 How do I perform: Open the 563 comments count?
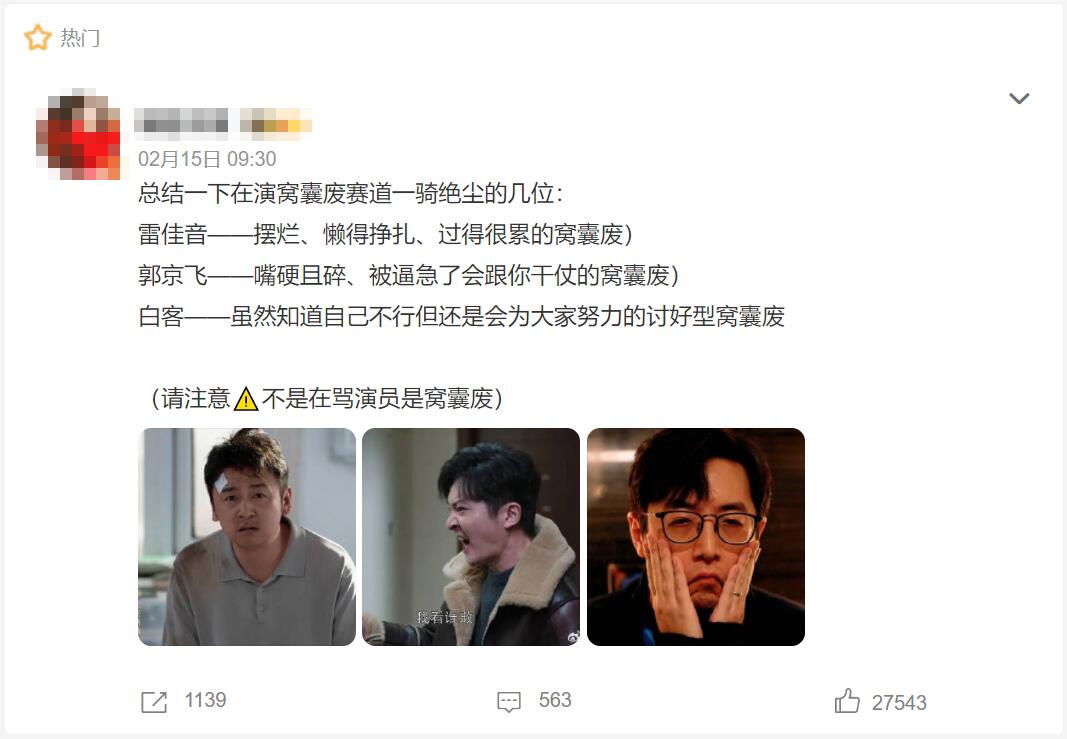pyautogui.click(x=555, y=700)
